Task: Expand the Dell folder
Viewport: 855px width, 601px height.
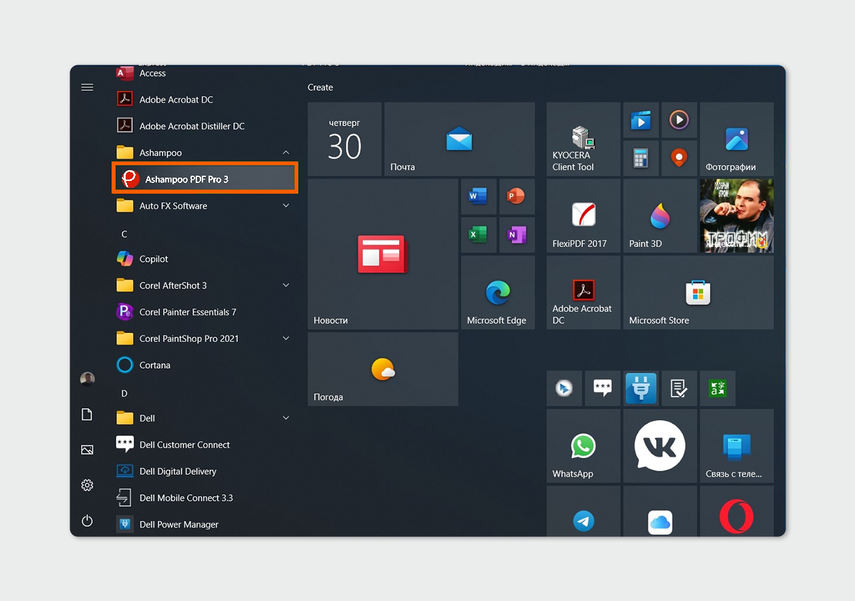Action: (286, 418)
